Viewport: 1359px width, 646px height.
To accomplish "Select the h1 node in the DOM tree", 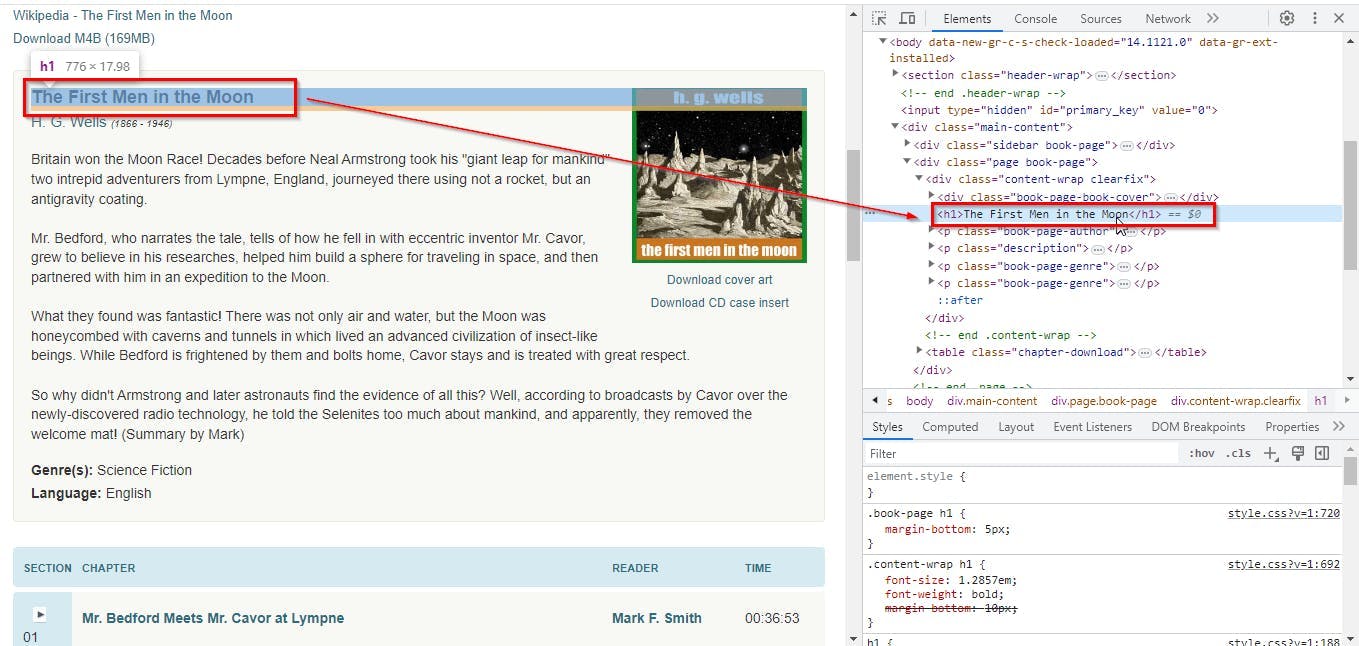I will [1048, 214].
